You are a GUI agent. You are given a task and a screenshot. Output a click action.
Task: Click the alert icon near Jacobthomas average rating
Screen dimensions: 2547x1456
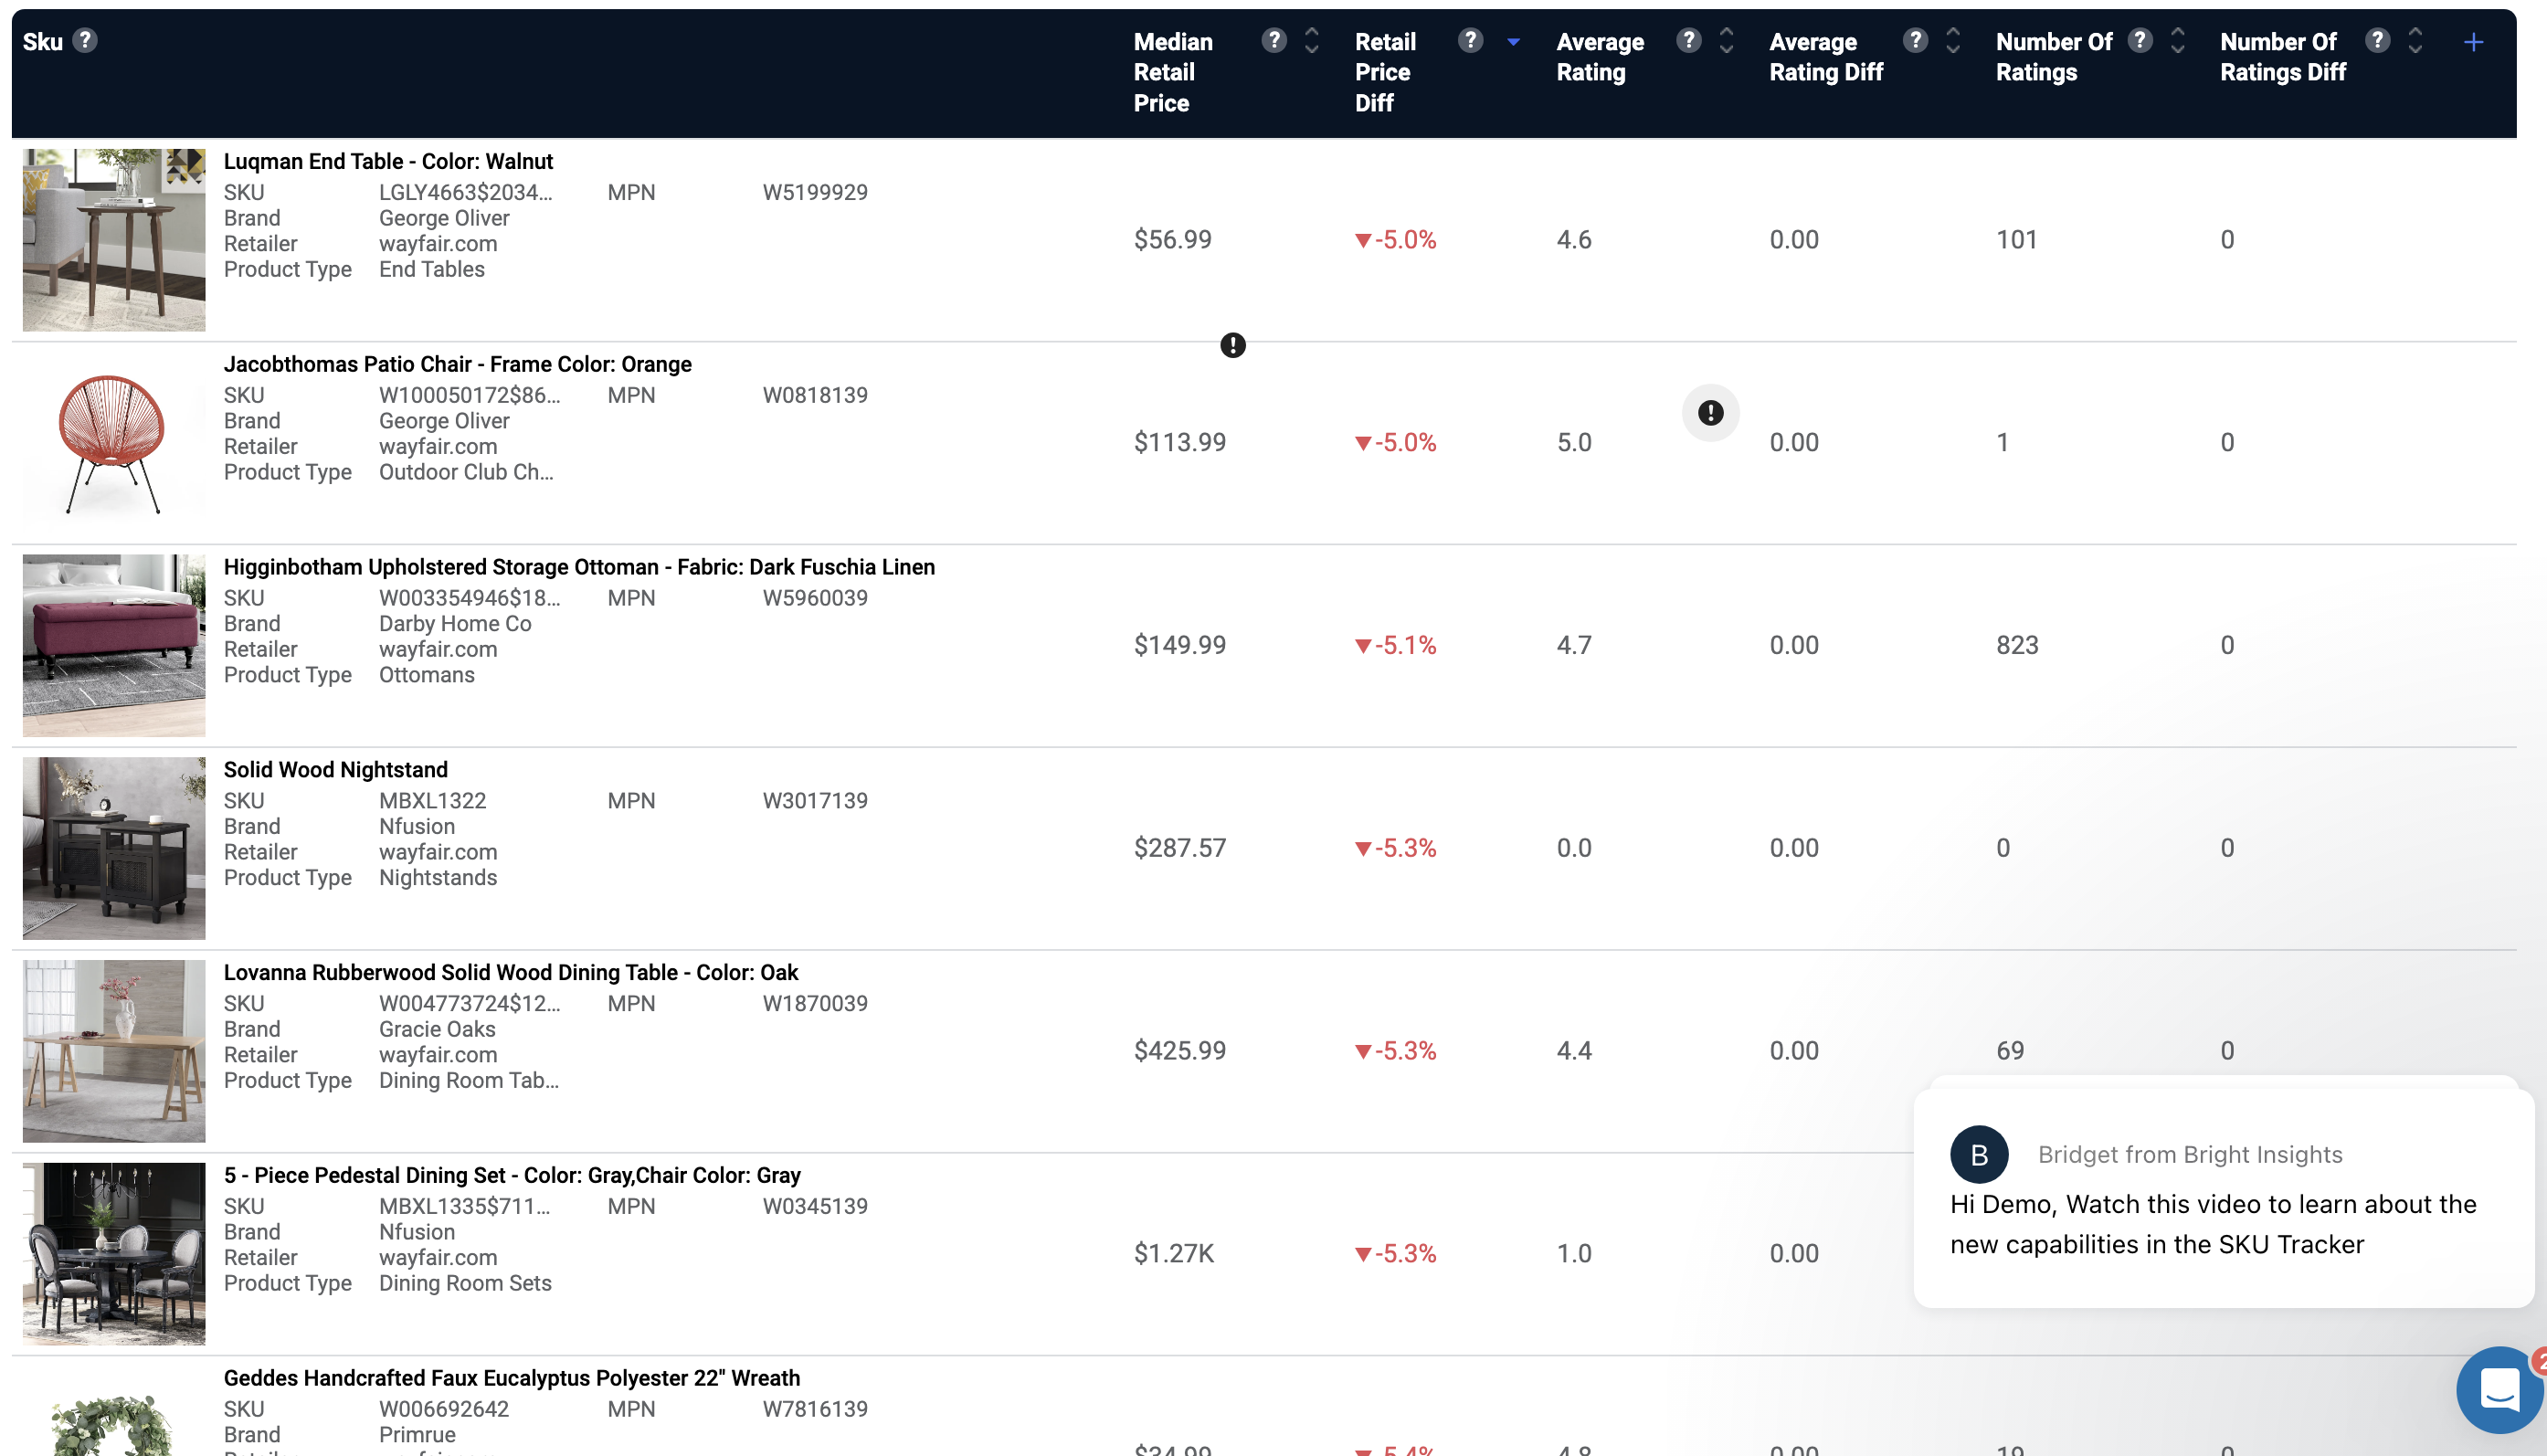(1710, 412)
